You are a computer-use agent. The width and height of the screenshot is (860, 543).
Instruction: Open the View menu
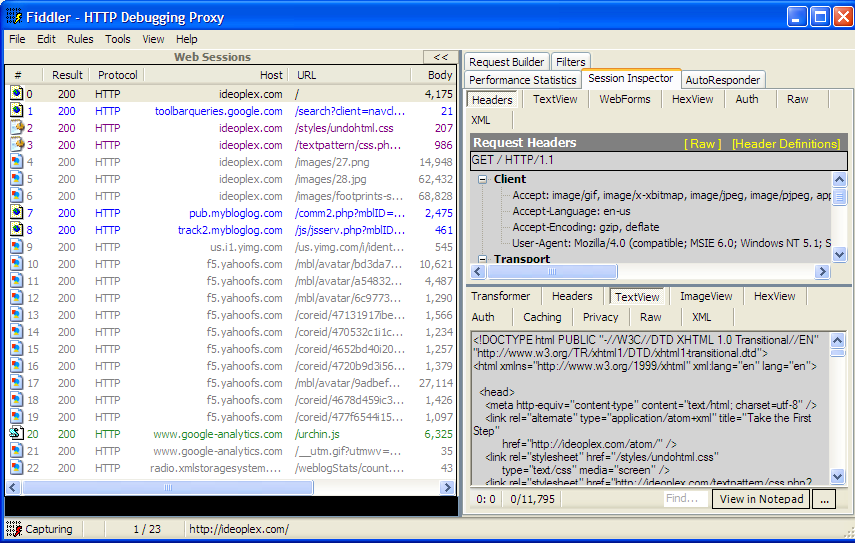153,39
